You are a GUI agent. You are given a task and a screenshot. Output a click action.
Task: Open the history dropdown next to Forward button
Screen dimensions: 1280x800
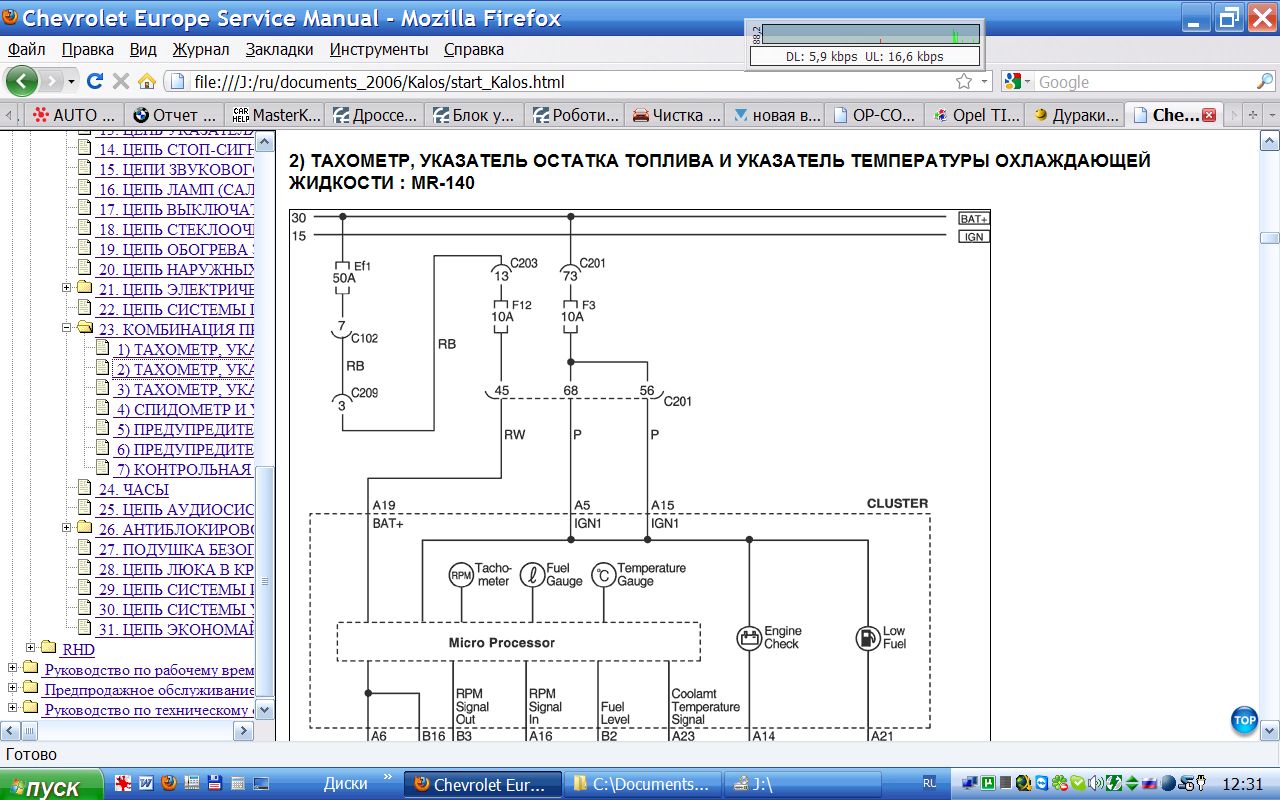tap(71, 82)
